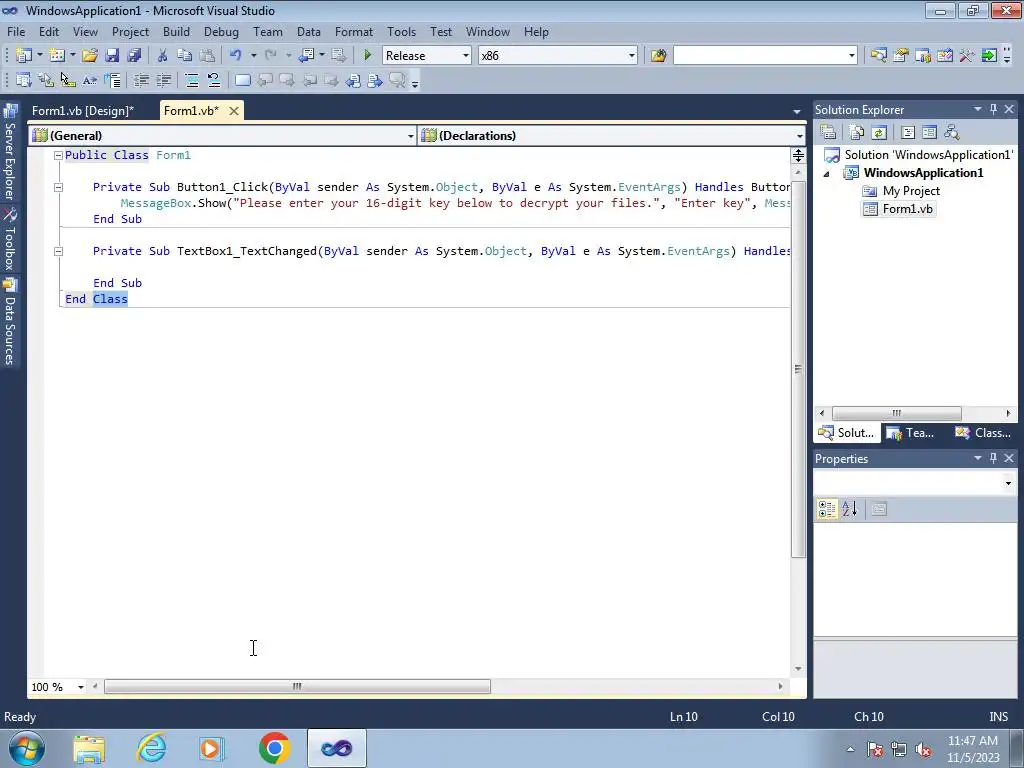Click the Undo arrow icon
The width and height of the screenshot is (1024, 768).
(x=236, y=56)
